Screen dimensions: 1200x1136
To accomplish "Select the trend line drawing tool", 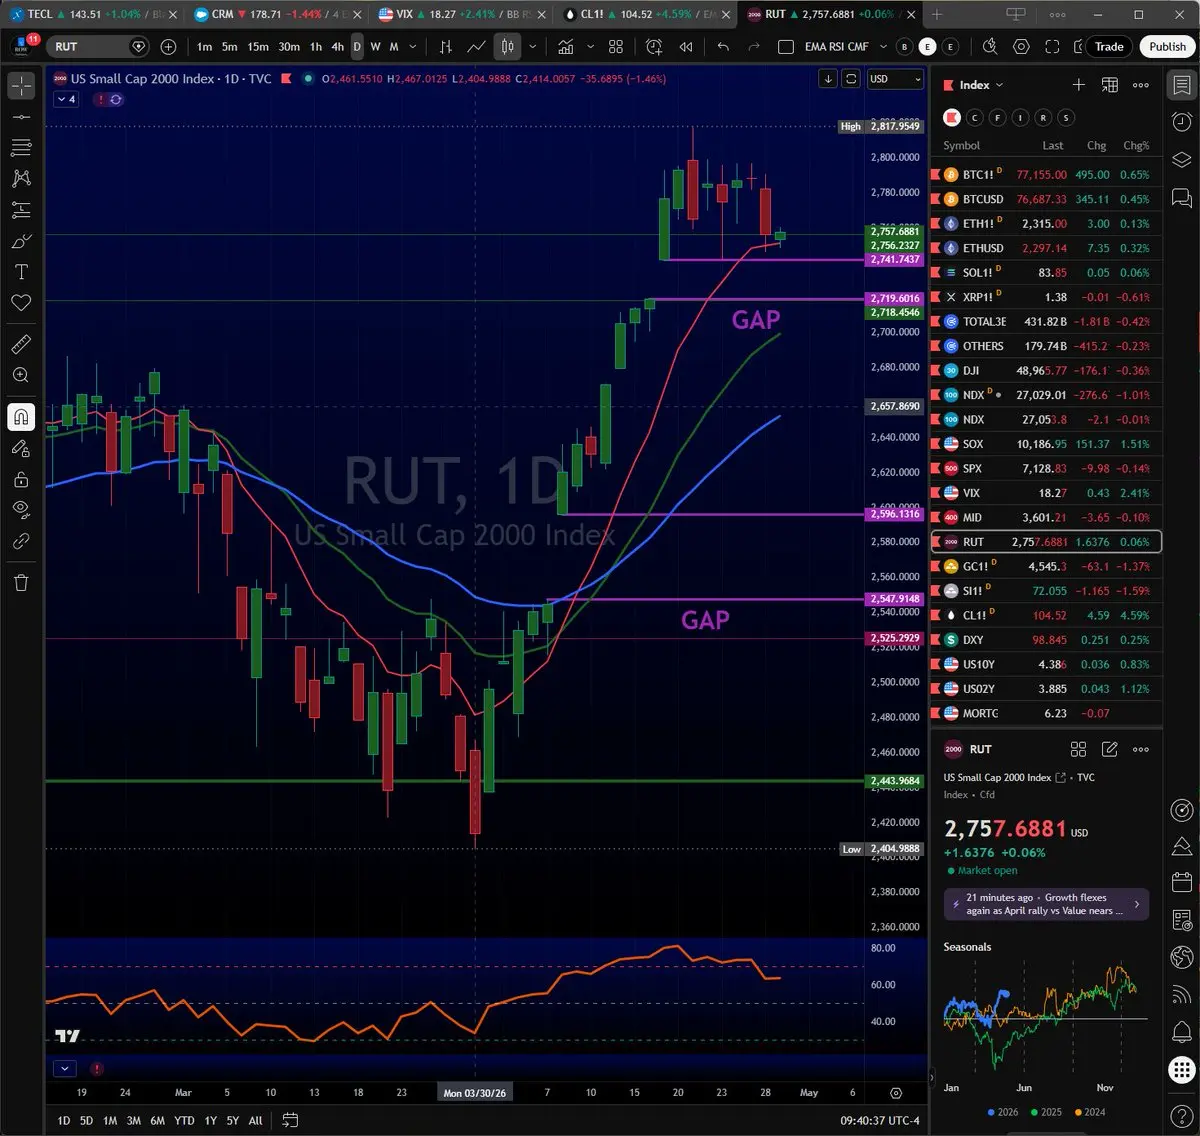I will point(21,117).
